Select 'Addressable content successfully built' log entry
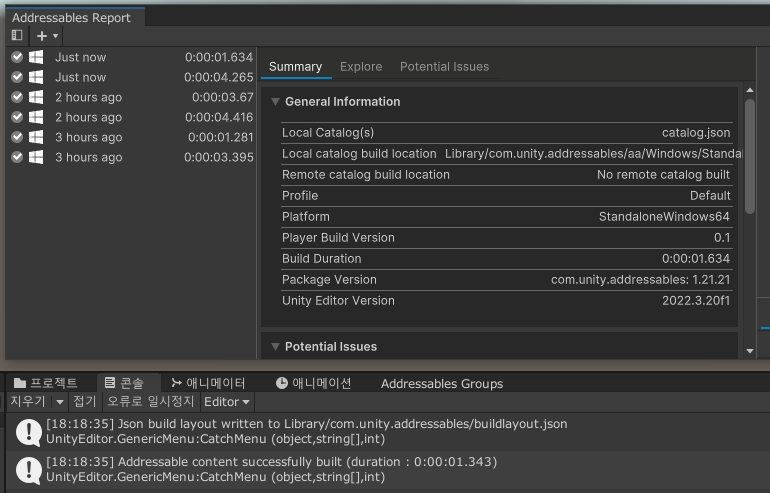The image size is (770, 493). pos(388,470)
